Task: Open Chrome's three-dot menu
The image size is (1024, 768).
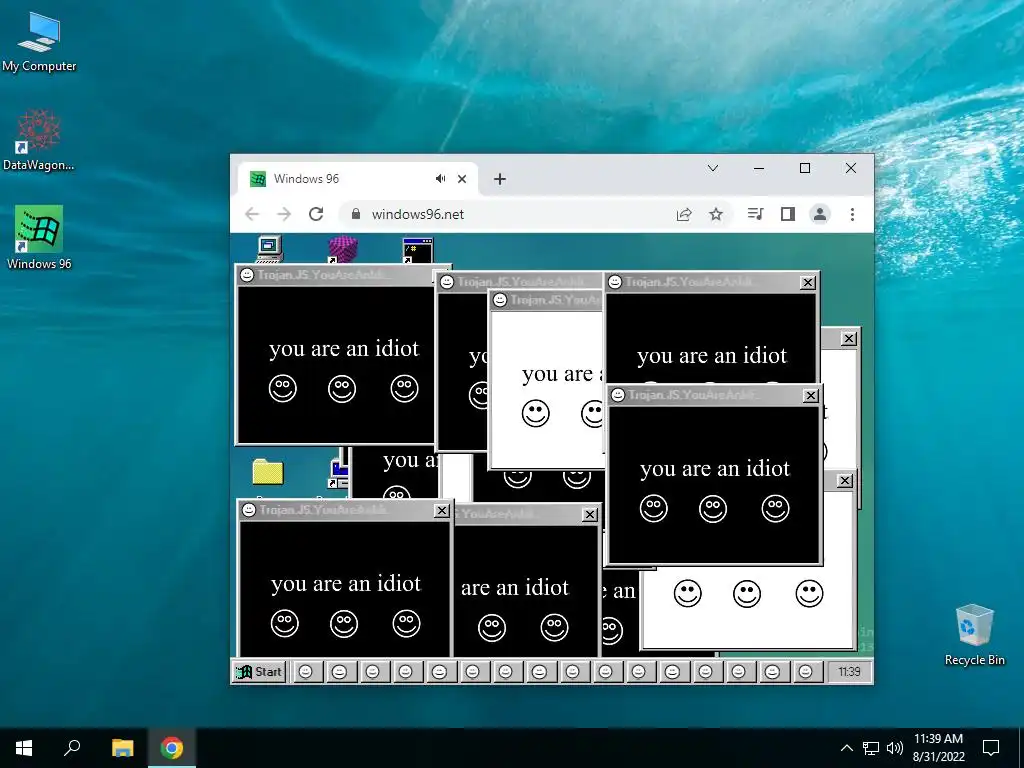Action: pyautogui.click(x=852, y=214)
